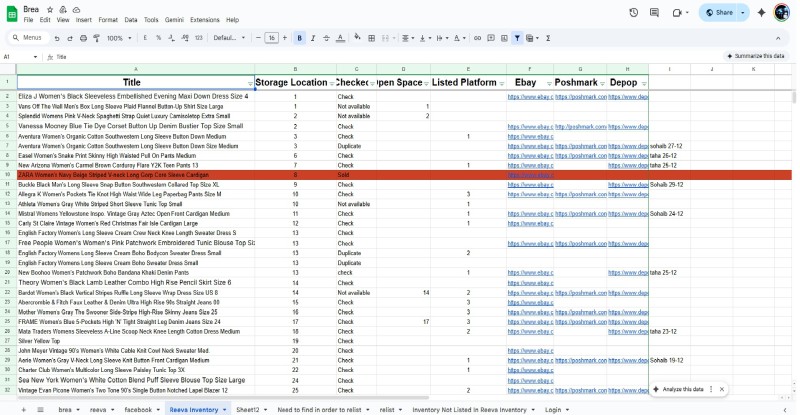Open filter dropdown in Title header
The width and height of the screenshot is (800, 415).
point(250,82)
